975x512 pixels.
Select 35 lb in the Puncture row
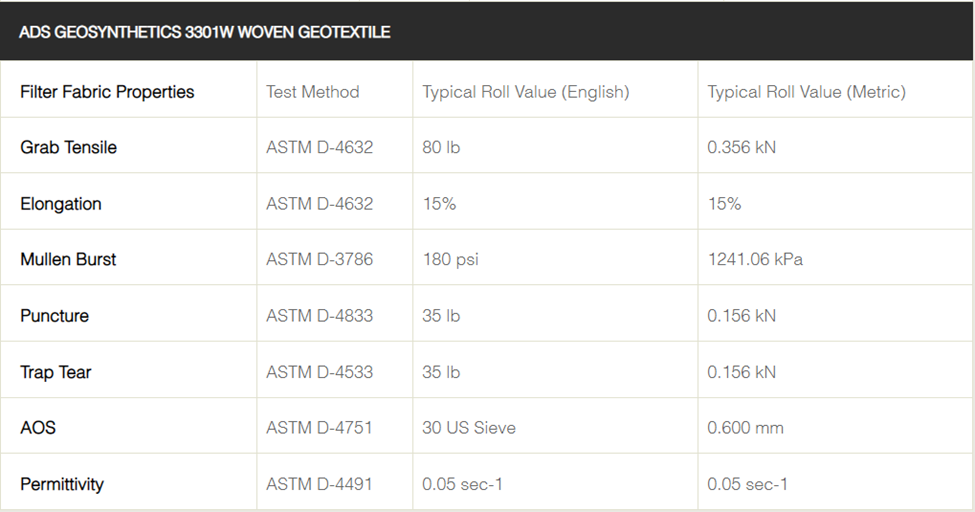pyautogui.click(x=441, y=316)
